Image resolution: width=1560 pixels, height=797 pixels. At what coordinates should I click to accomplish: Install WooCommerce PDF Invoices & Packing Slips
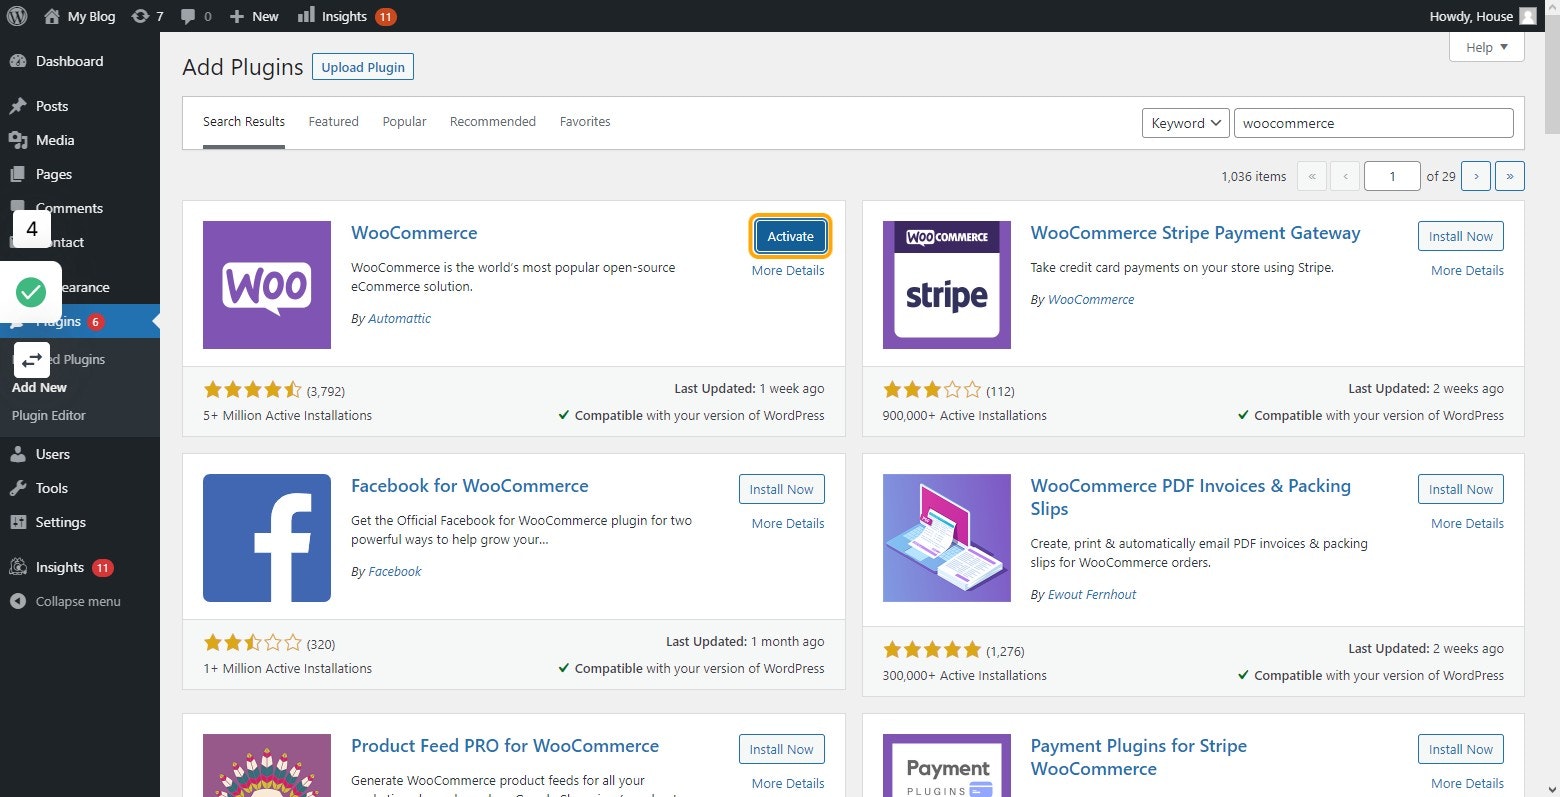[1460, 489]
